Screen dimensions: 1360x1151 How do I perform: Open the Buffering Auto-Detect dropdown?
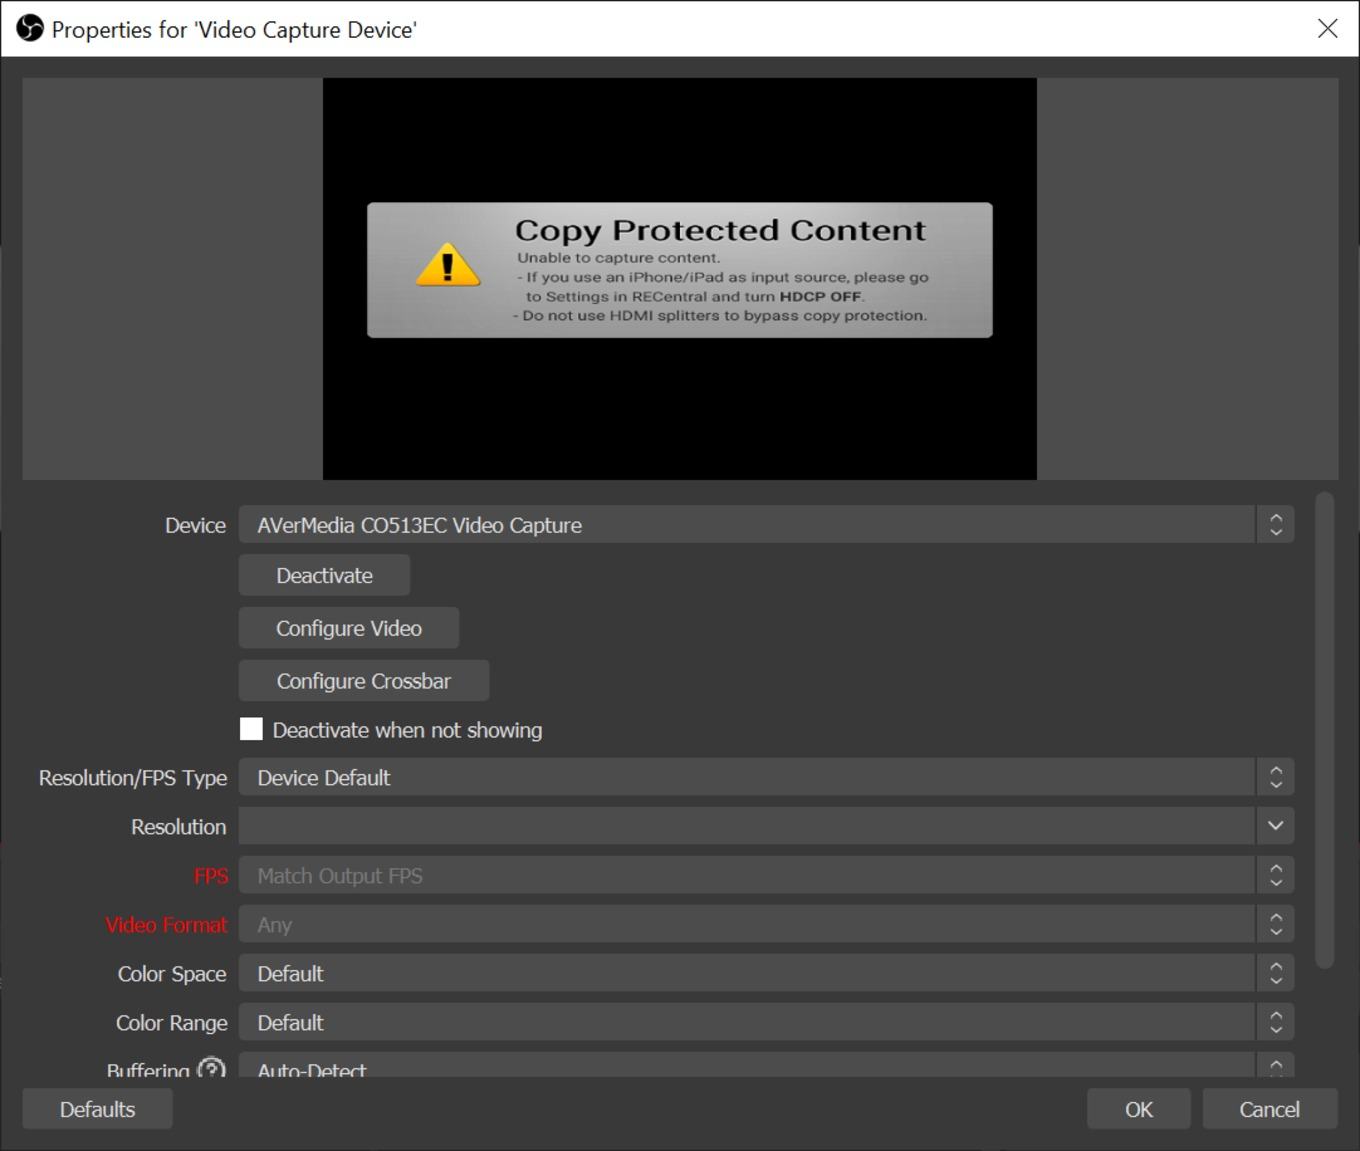click(766, 1065)
